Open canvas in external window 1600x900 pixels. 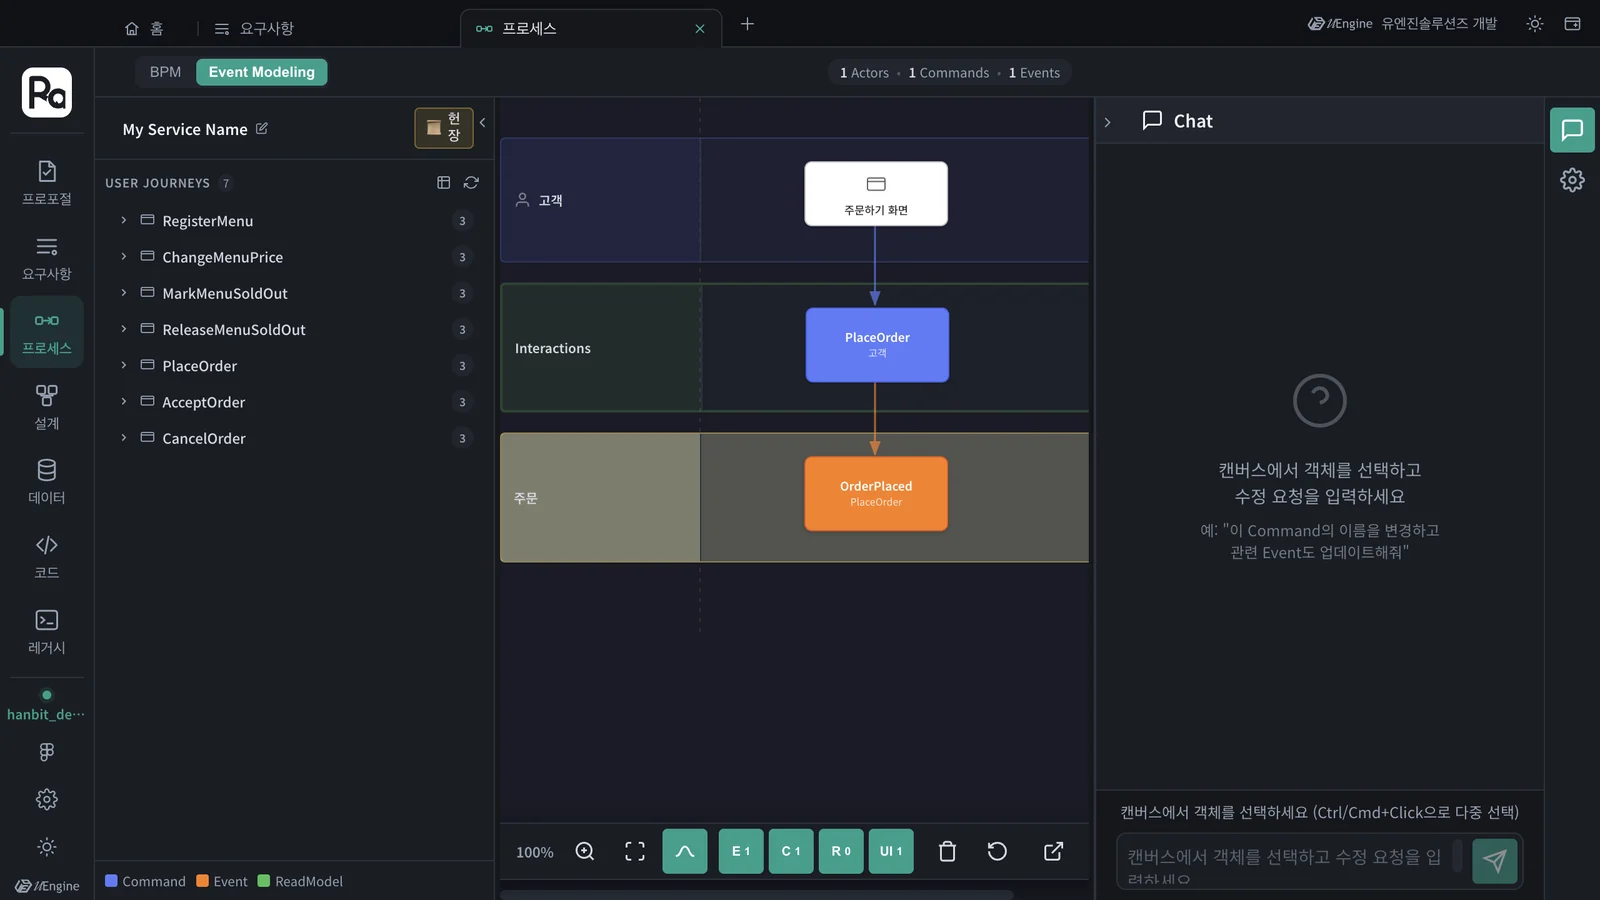click(1053, 851)
